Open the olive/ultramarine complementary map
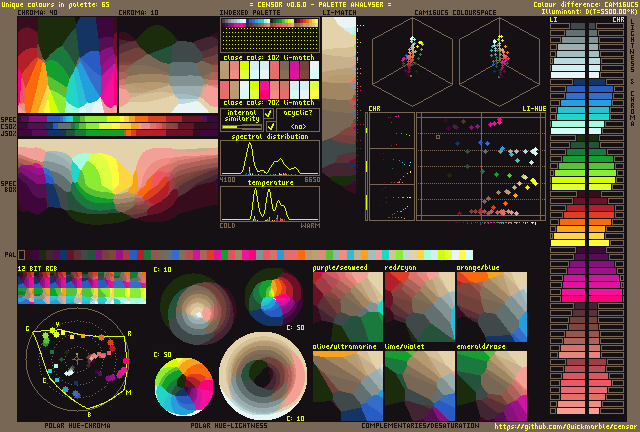This screenshot has height=432, width=640. 348,386
